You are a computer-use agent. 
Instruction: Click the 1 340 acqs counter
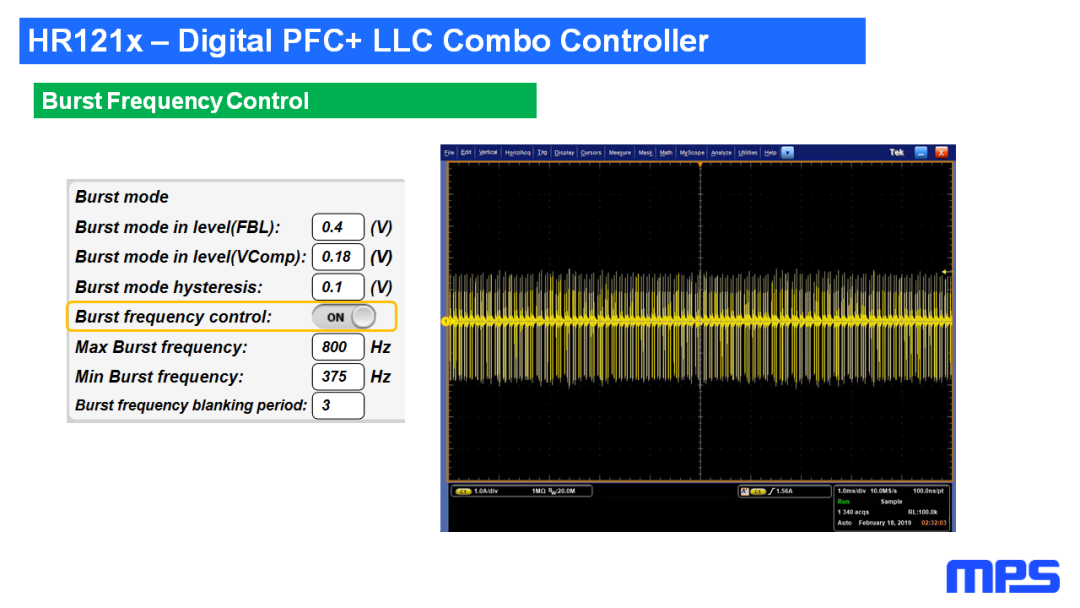click(853, 512)
